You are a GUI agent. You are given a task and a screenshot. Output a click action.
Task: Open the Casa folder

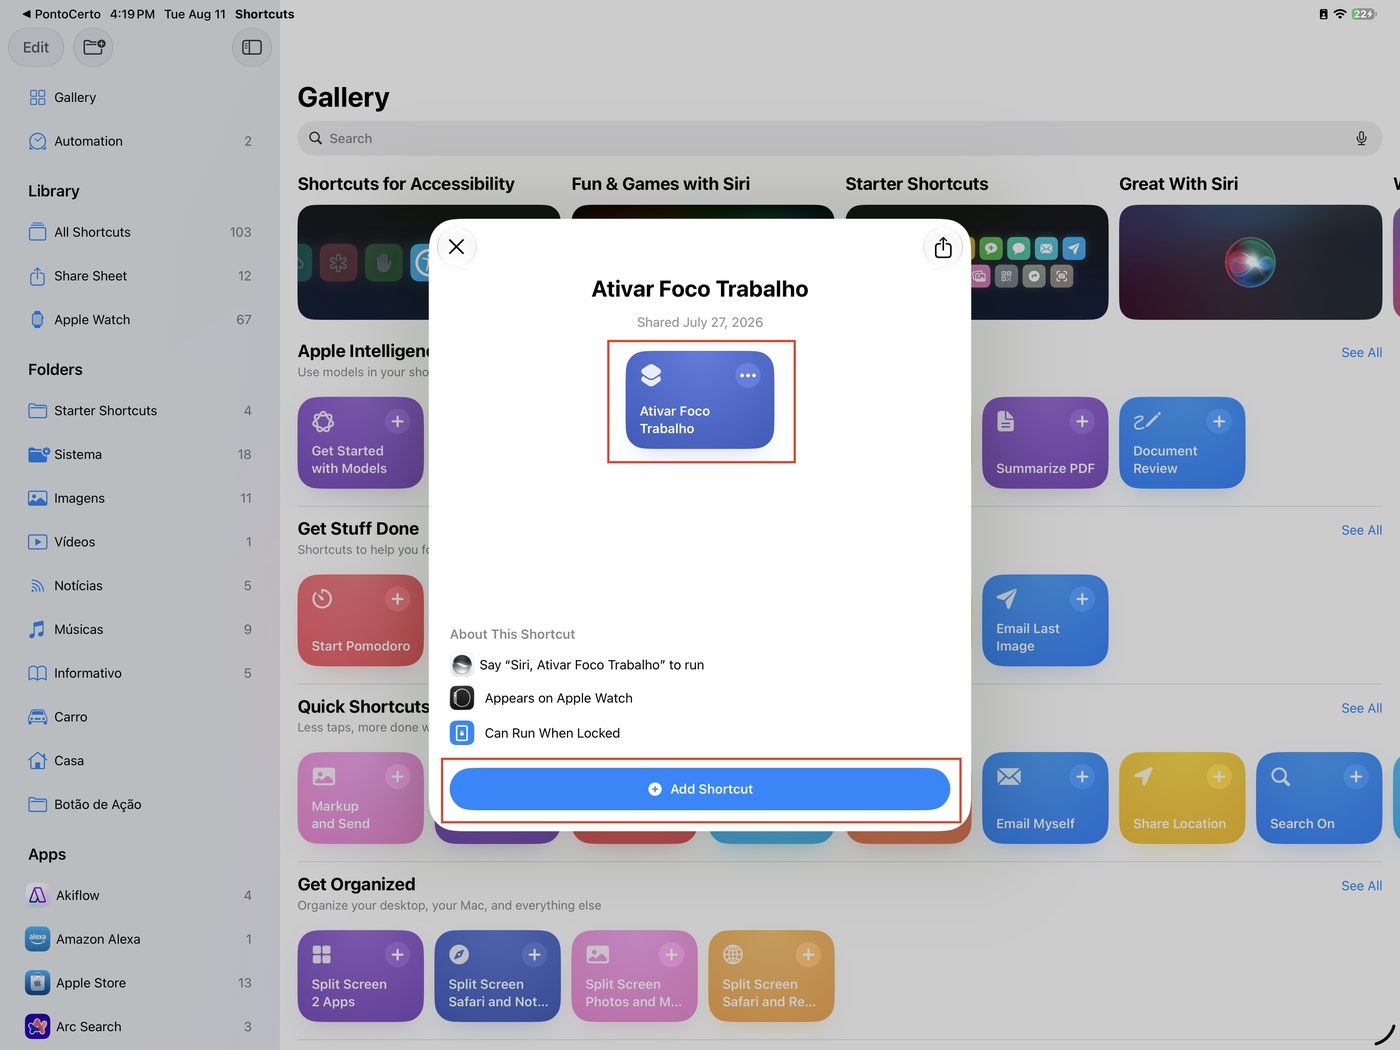click(x=140, y=761)
